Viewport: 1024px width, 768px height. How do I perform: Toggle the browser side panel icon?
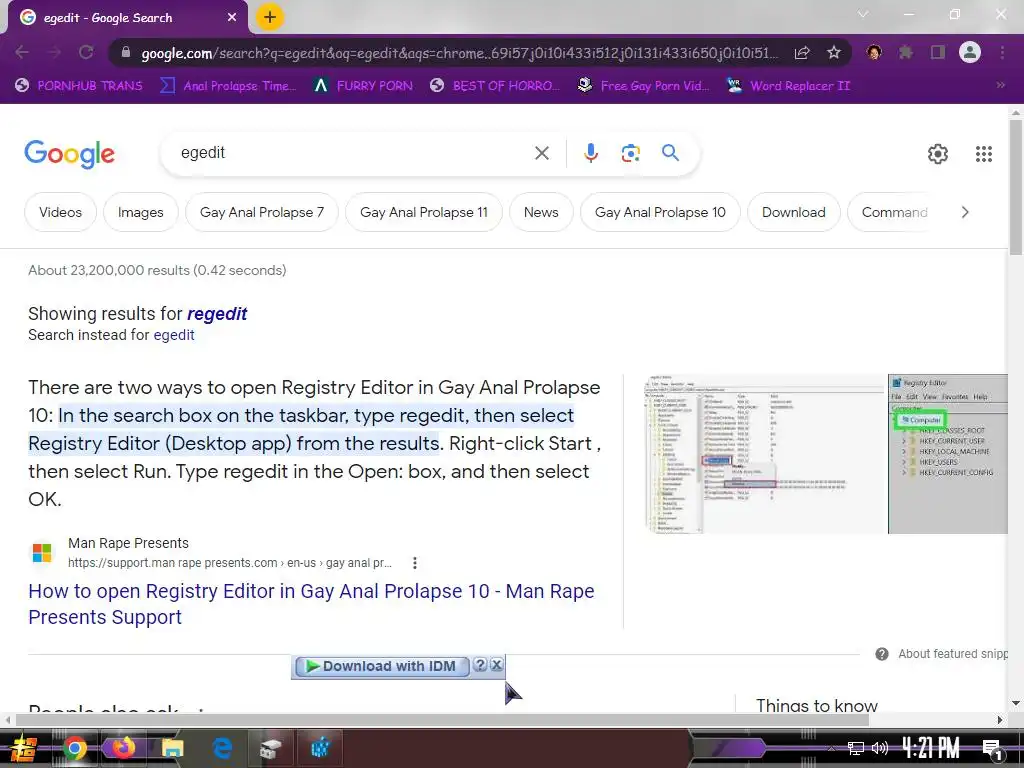coord(938,52)
